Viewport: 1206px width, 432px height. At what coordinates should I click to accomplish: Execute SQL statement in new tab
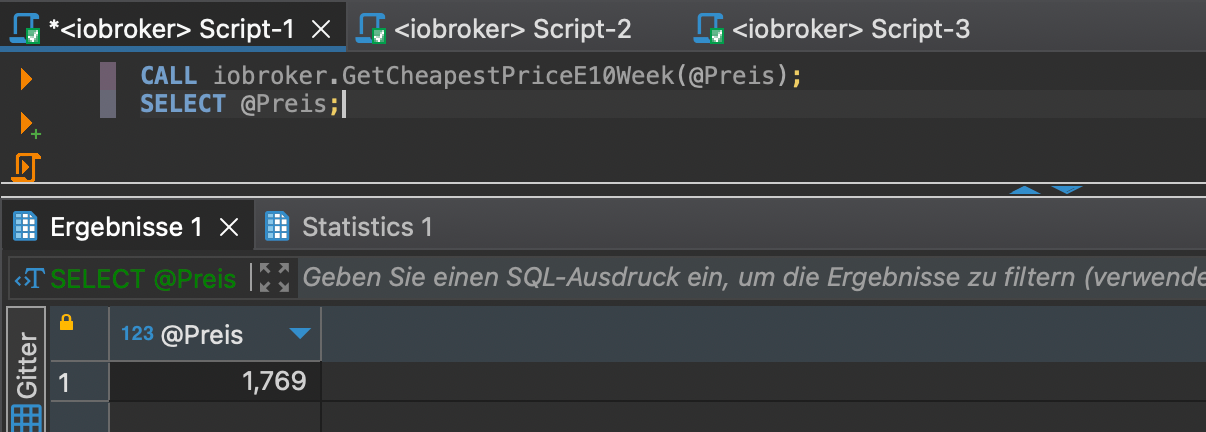coord(29,125)
